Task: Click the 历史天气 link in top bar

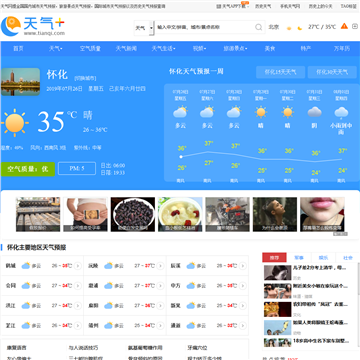Action: coord(263,6)
